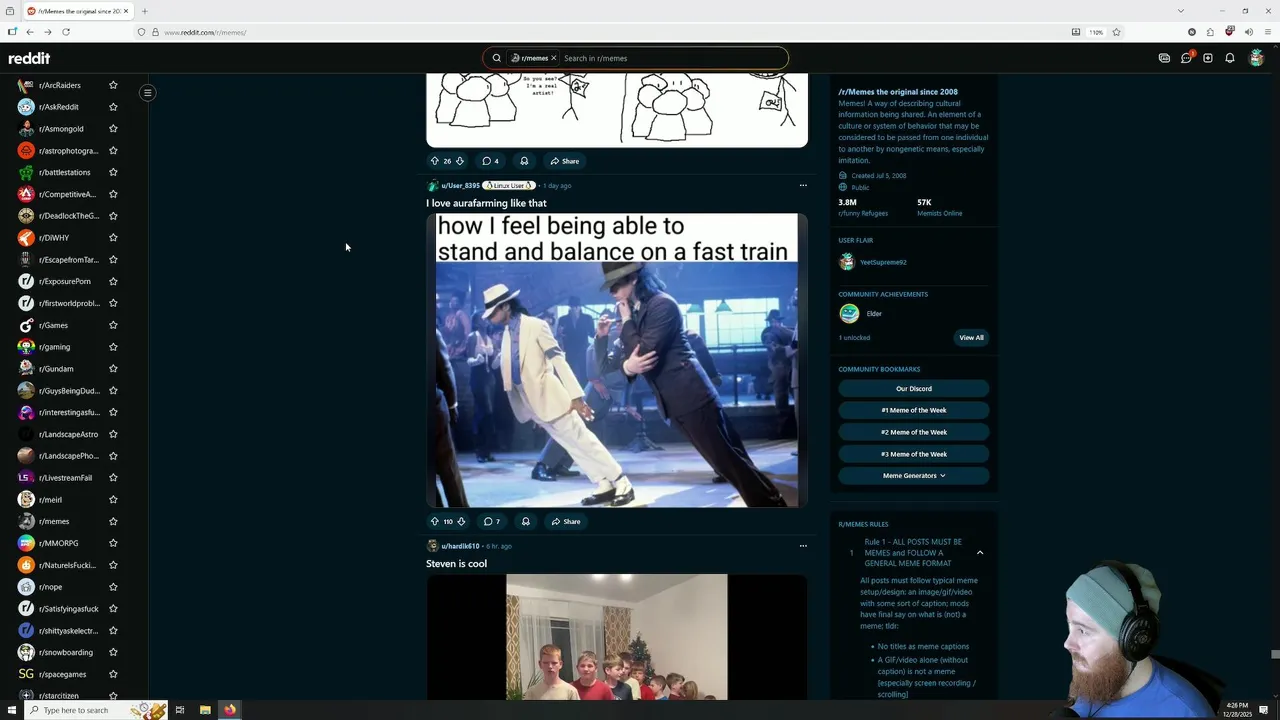Screen dimensions: 1280x720
Task: Upvote the 'I love aurafarming' post
Action: [x=435, y=521]
